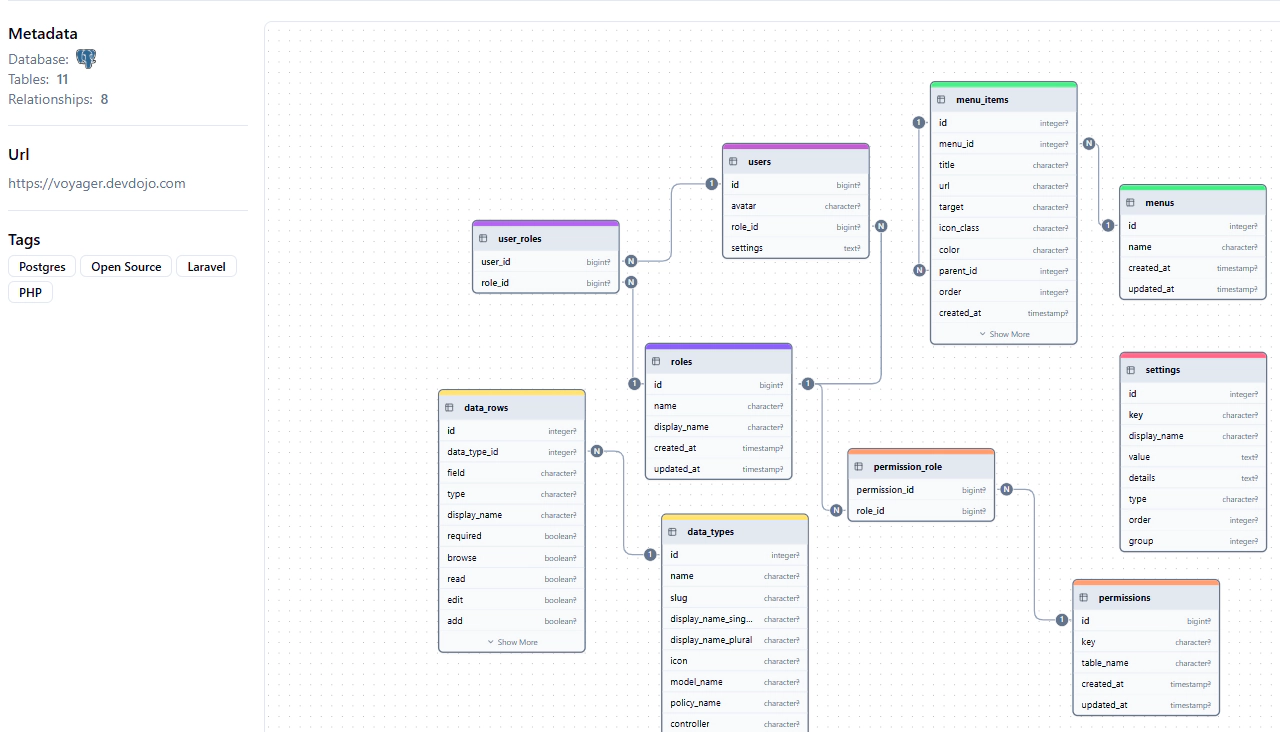The width and height of the screenshot is (1280, 732).
Task: Select the Open Source tag
Action: coord(126,267)
